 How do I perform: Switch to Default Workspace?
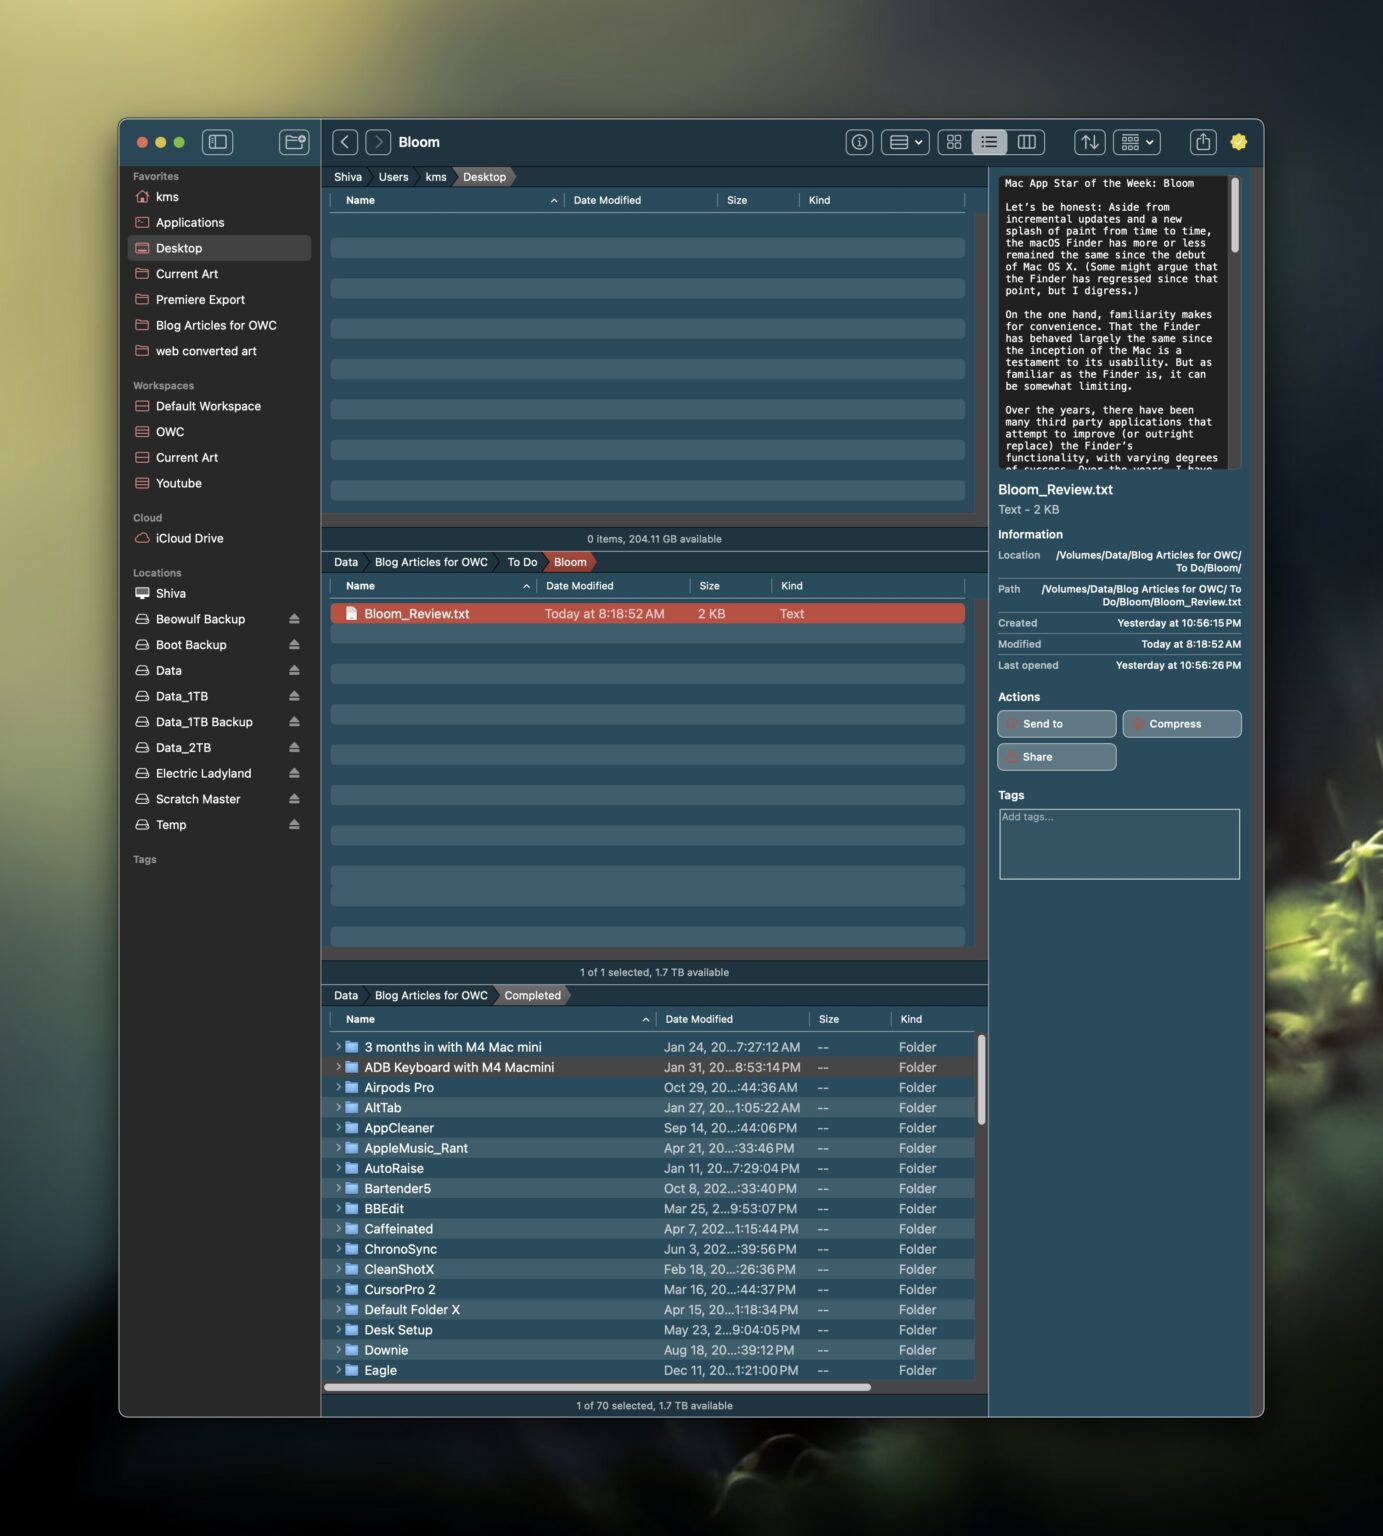click(x=219, y=406)
